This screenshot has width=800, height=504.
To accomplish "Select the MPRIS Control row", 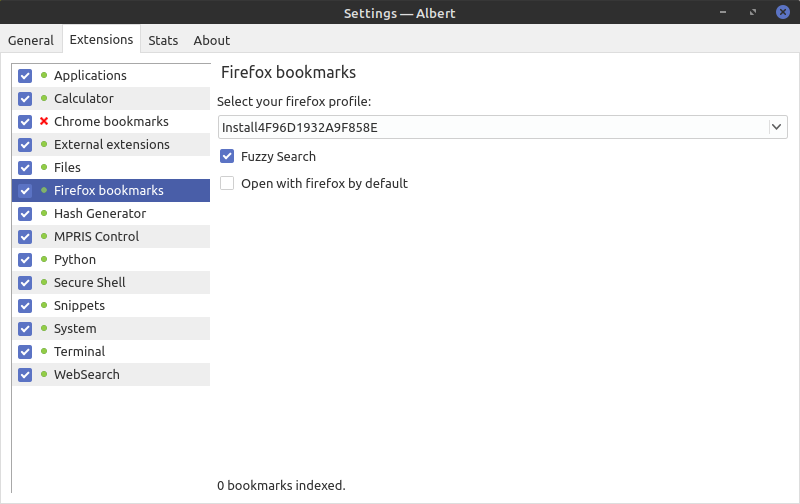I will [x=111, y=237].
